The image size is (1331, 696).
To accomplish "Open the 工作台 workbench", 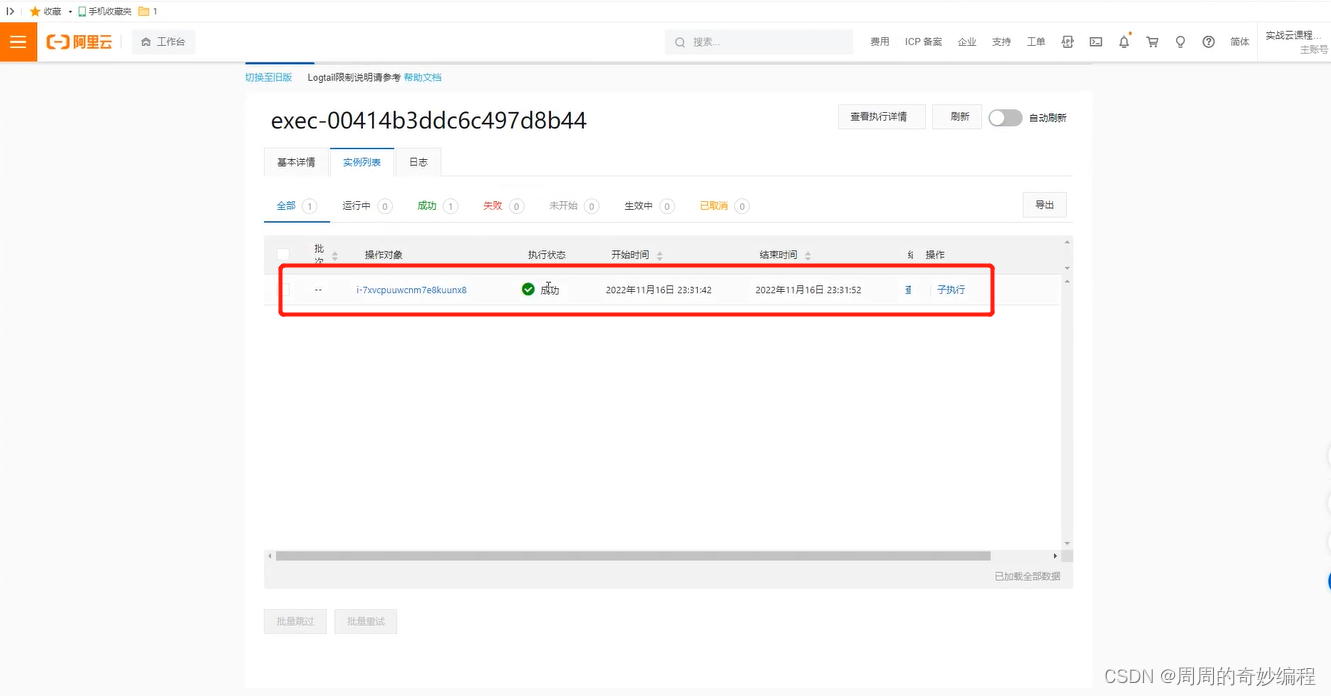I will pos(163,42).
